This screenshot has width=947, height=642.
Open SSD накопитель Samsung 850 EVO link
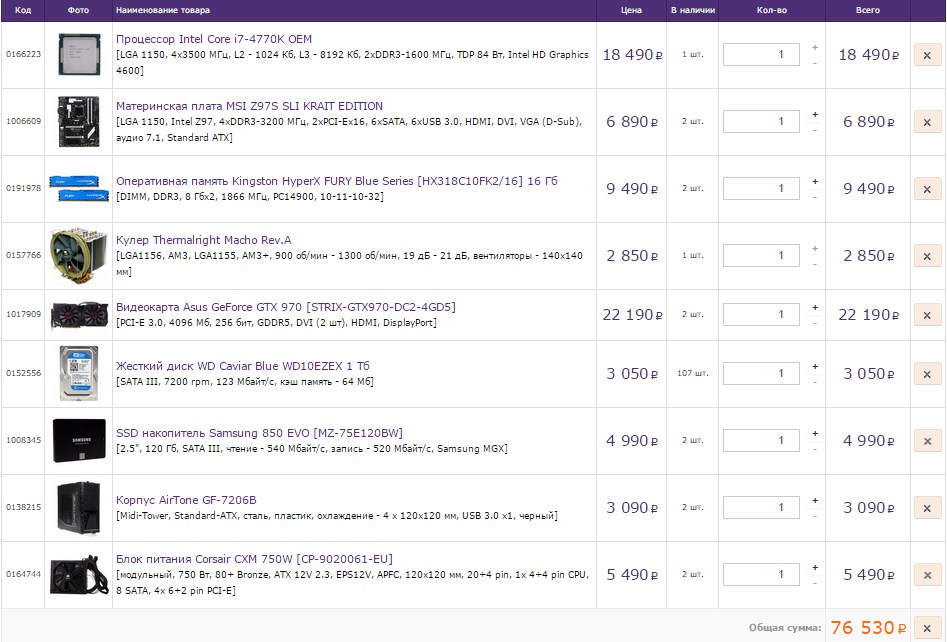point(259,434)
